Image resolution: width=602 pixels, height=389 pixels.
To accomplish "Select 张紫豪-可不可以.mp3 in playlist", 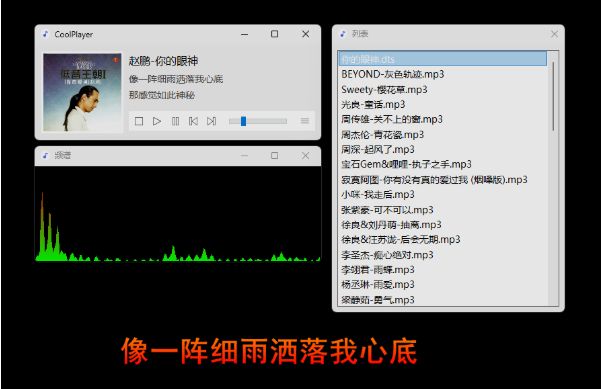I will pyautogui.click(x=443, y=210).
